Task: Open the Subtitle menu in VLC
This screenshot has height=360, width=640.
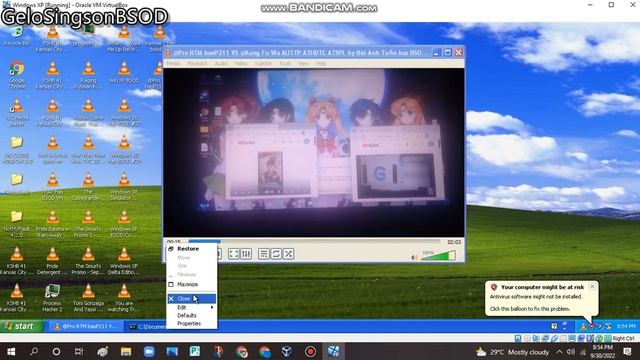Action: (x=263, y=64)
